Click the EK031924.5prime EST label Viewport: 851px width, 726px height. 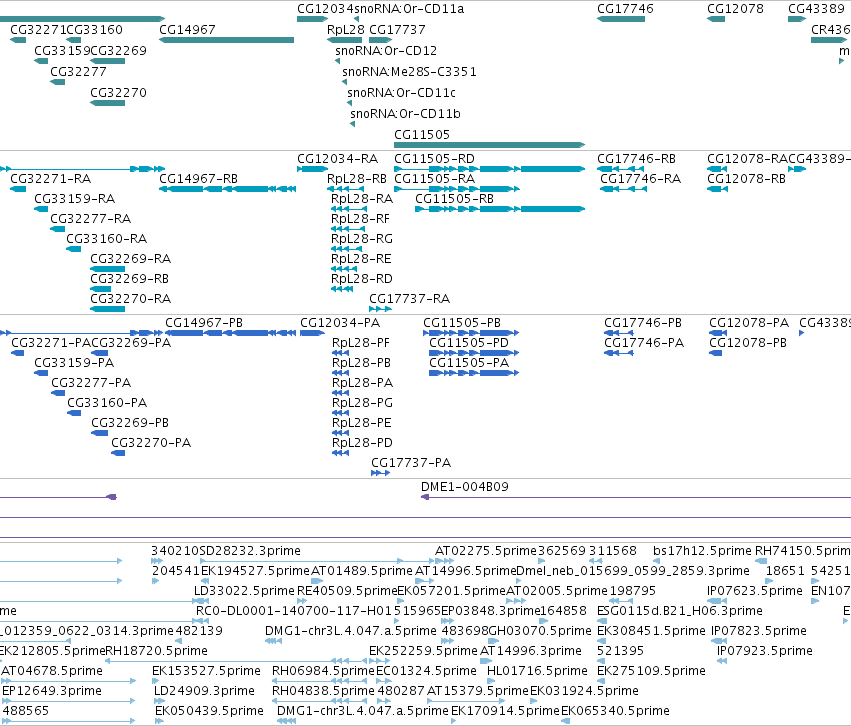(584, 691)
